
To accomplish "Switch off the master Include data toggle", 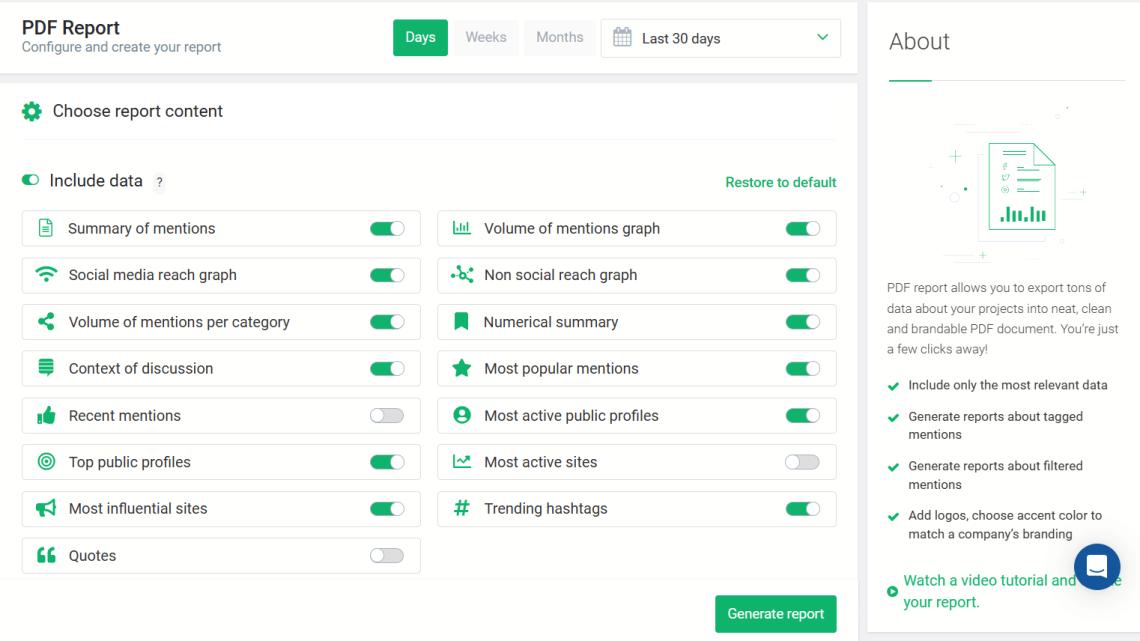I will (31, 181).
